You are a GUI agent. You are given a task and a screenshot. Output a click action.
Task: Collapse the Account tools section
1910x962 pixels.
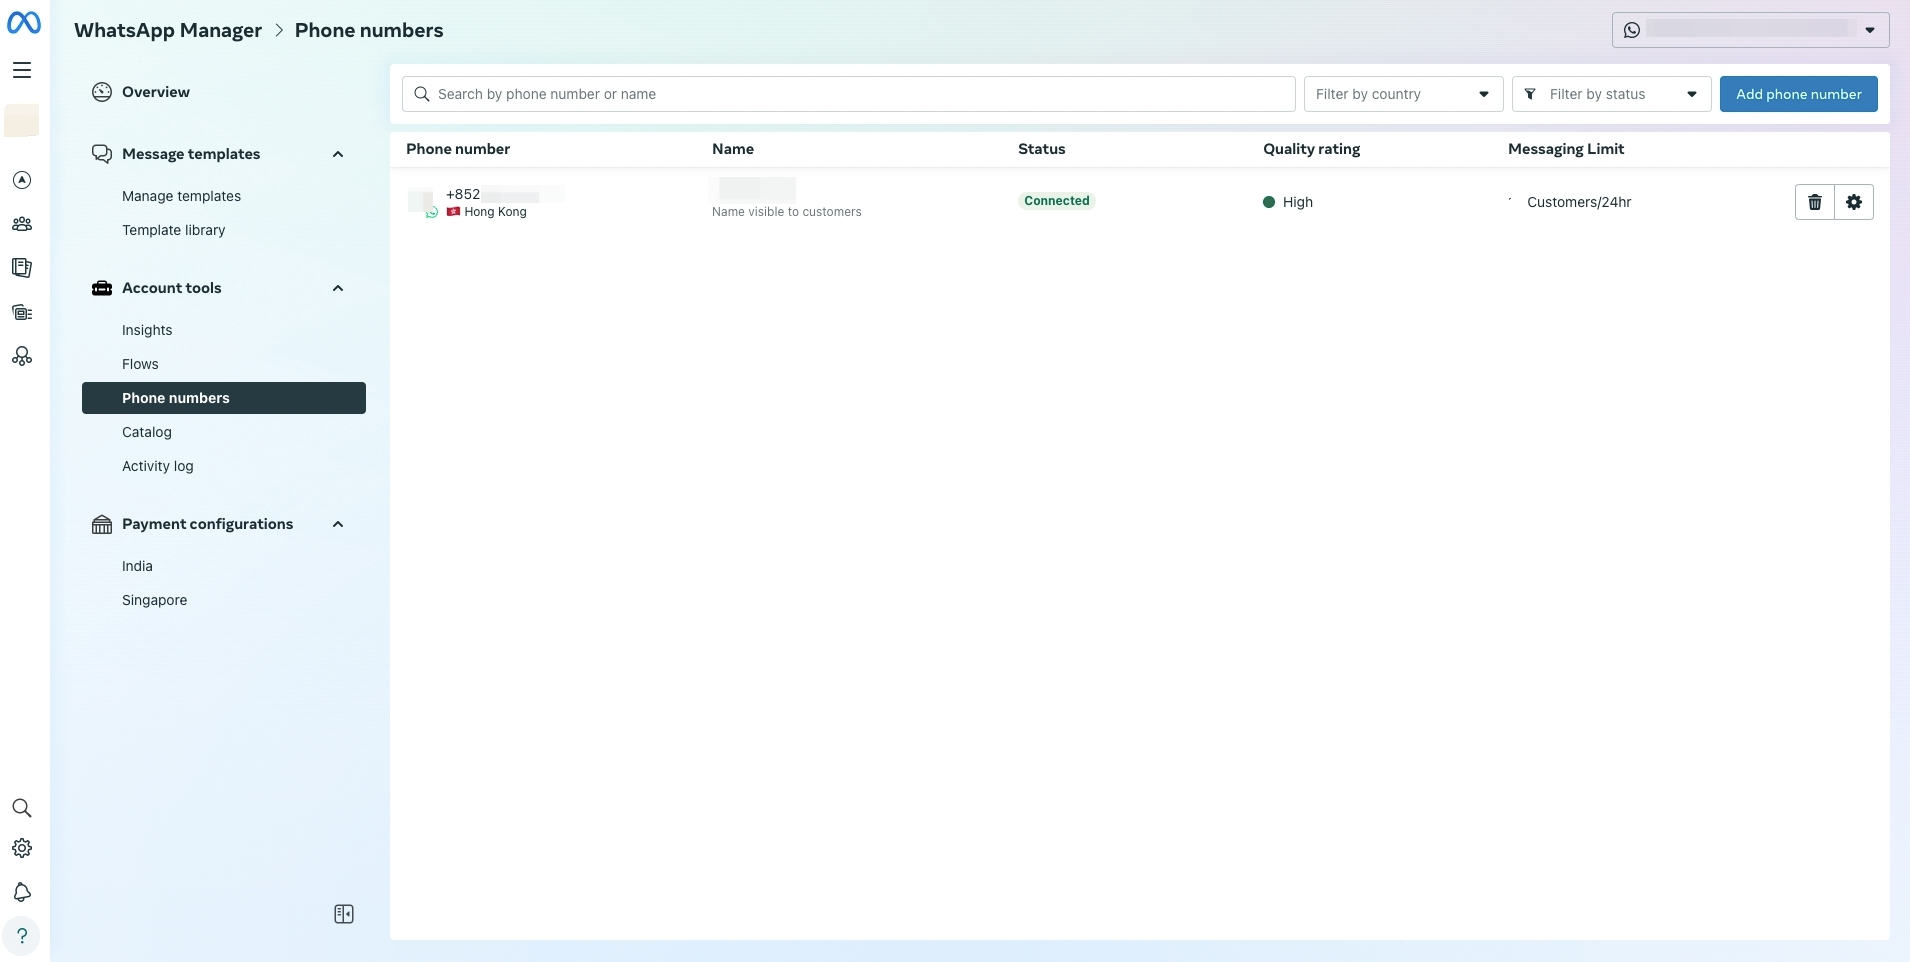[338, 288]
